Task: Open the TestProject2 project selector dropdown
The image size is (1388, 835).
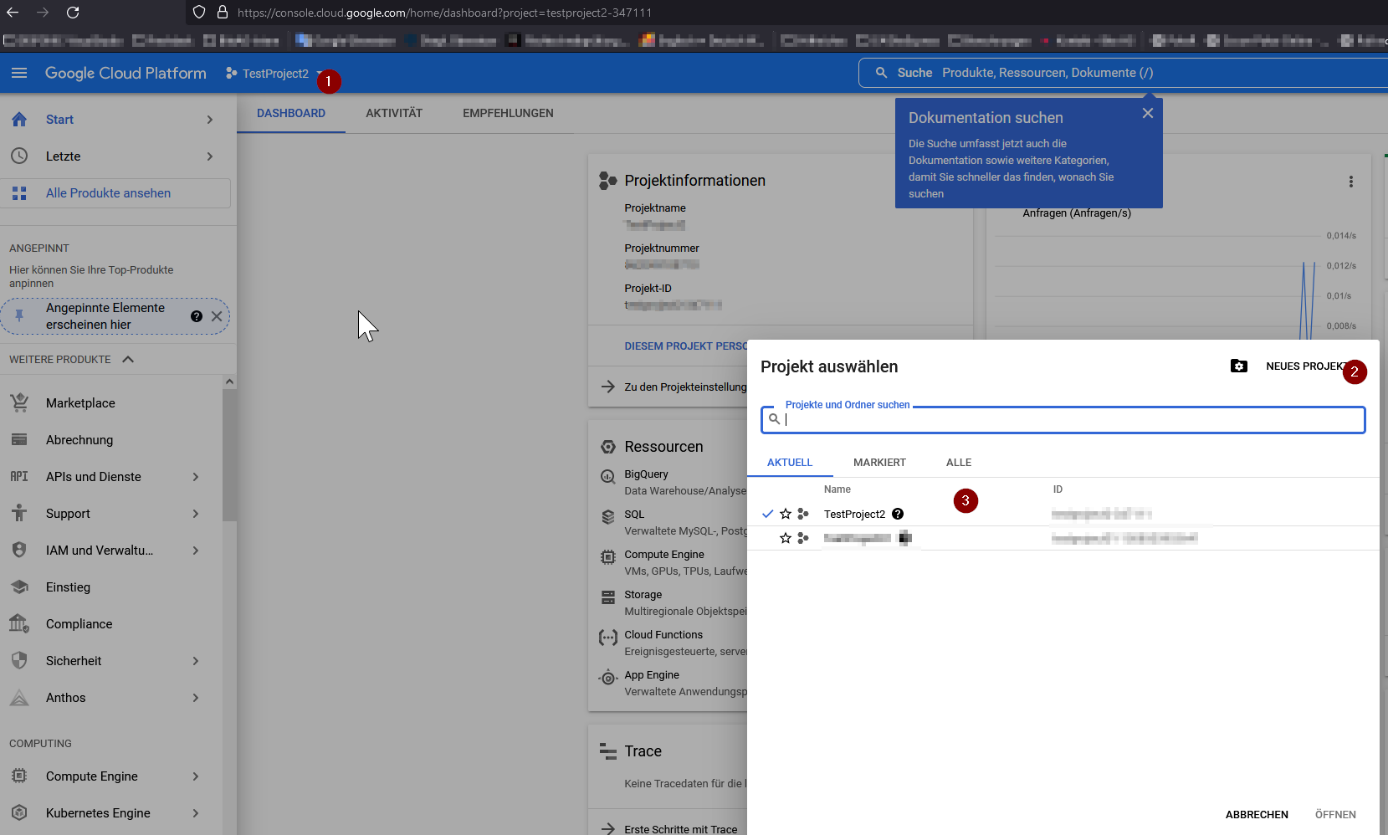Action: click(x=275, y=73)
